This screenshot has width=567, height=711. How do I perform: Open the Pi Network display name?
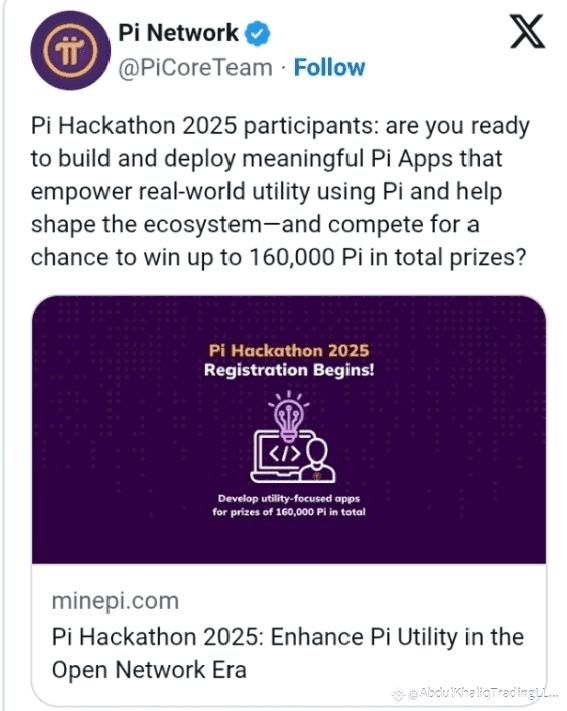coord(178,33)
